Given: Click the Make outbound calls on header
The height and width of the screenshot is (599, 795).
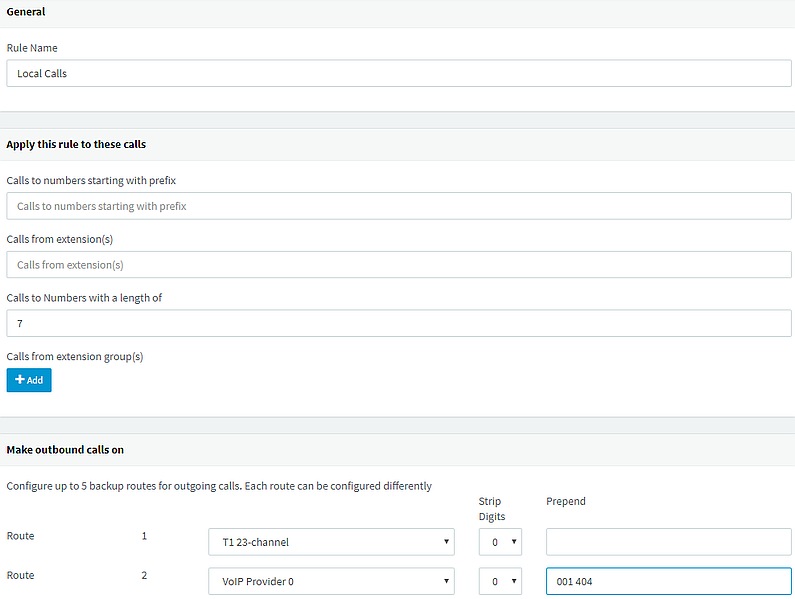Looking at the screenshot, I should [x=65, y=450].
